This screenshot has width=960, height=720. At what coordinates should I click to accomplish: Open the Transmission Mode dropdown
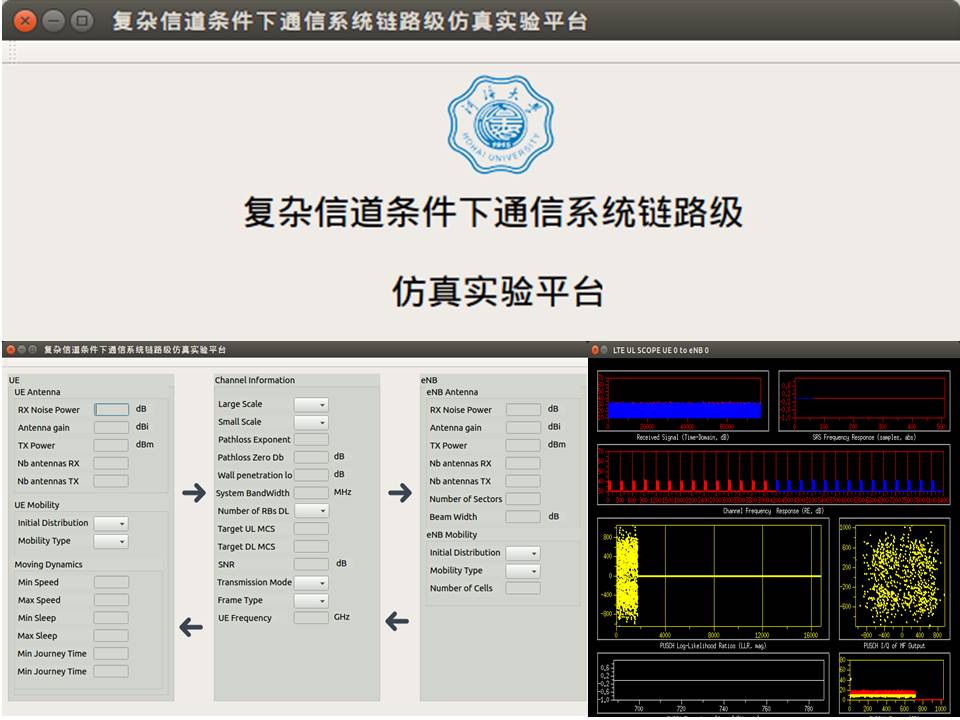[x=311, y=583]
